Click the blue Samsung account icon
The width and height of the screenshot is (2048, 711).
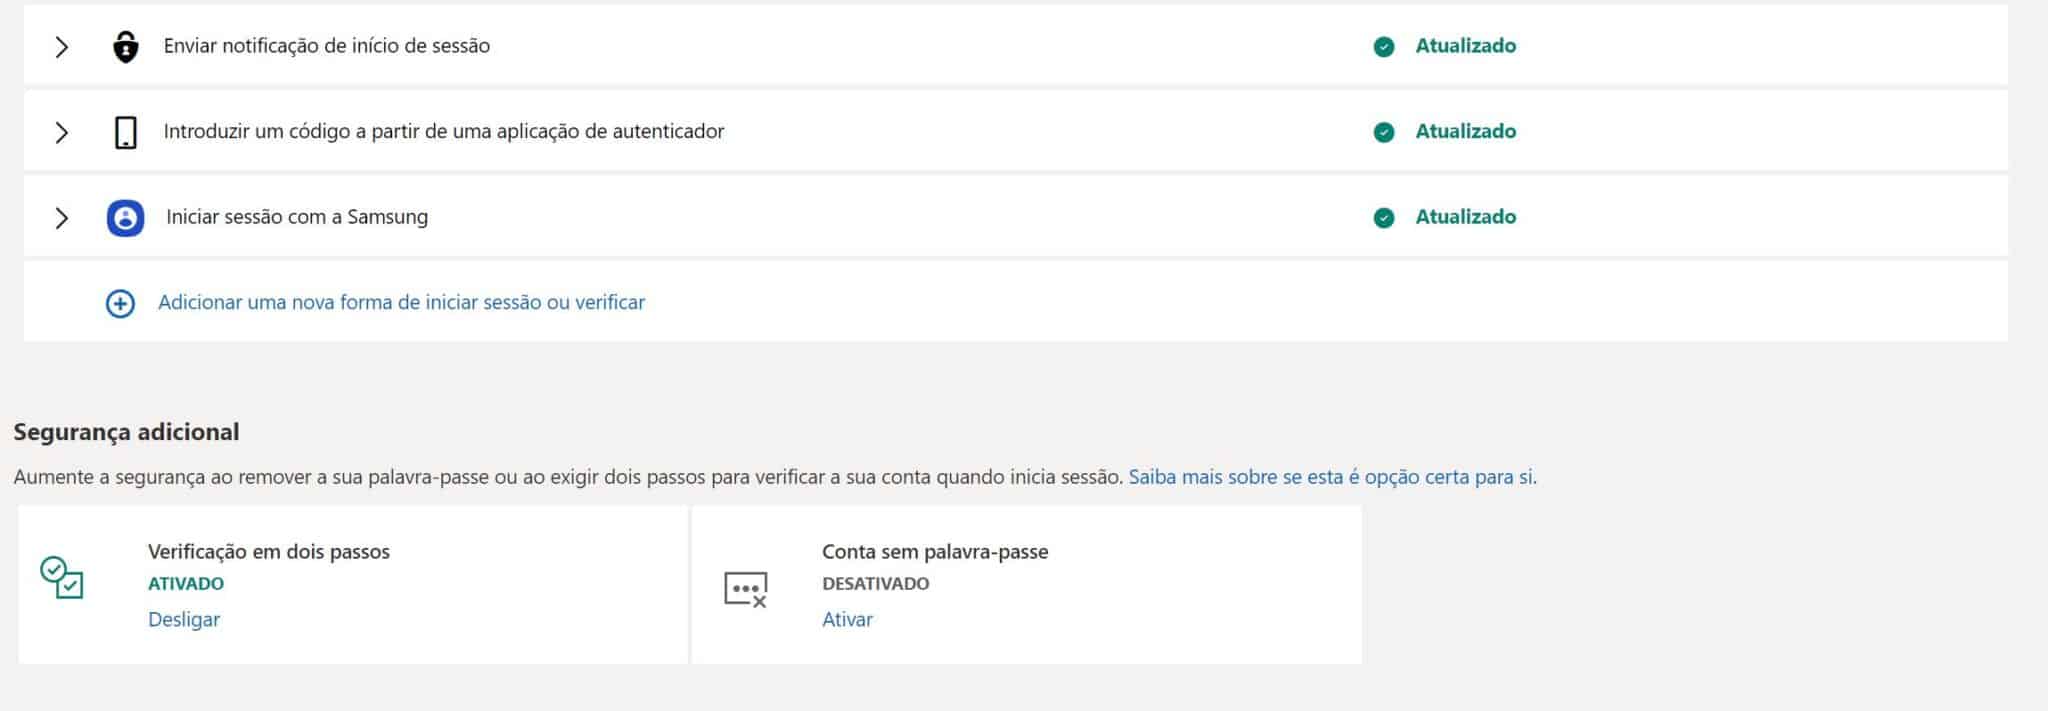coord(125,218)
